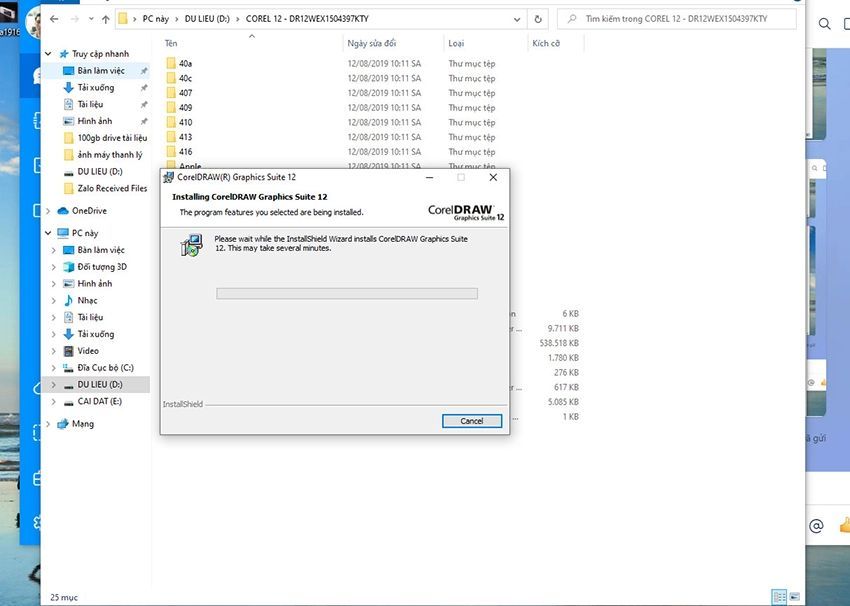Image resolution: width=850 pixels, height=606 pixels.
Task: Expand the Mạng network node
Action: click(48, 424)
